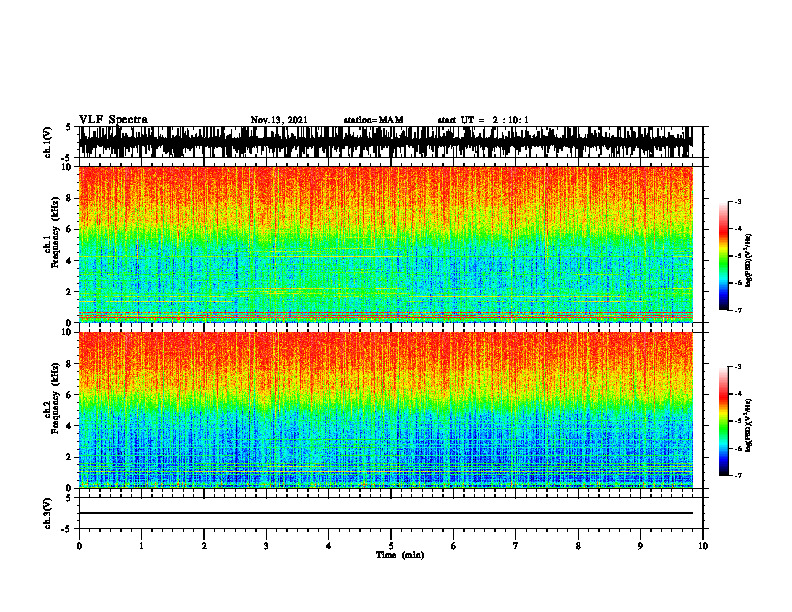The width and height of the screenshot is (792, 612).
Task: Click time axis tick label "10"
Action: click(x=703, y=546)
